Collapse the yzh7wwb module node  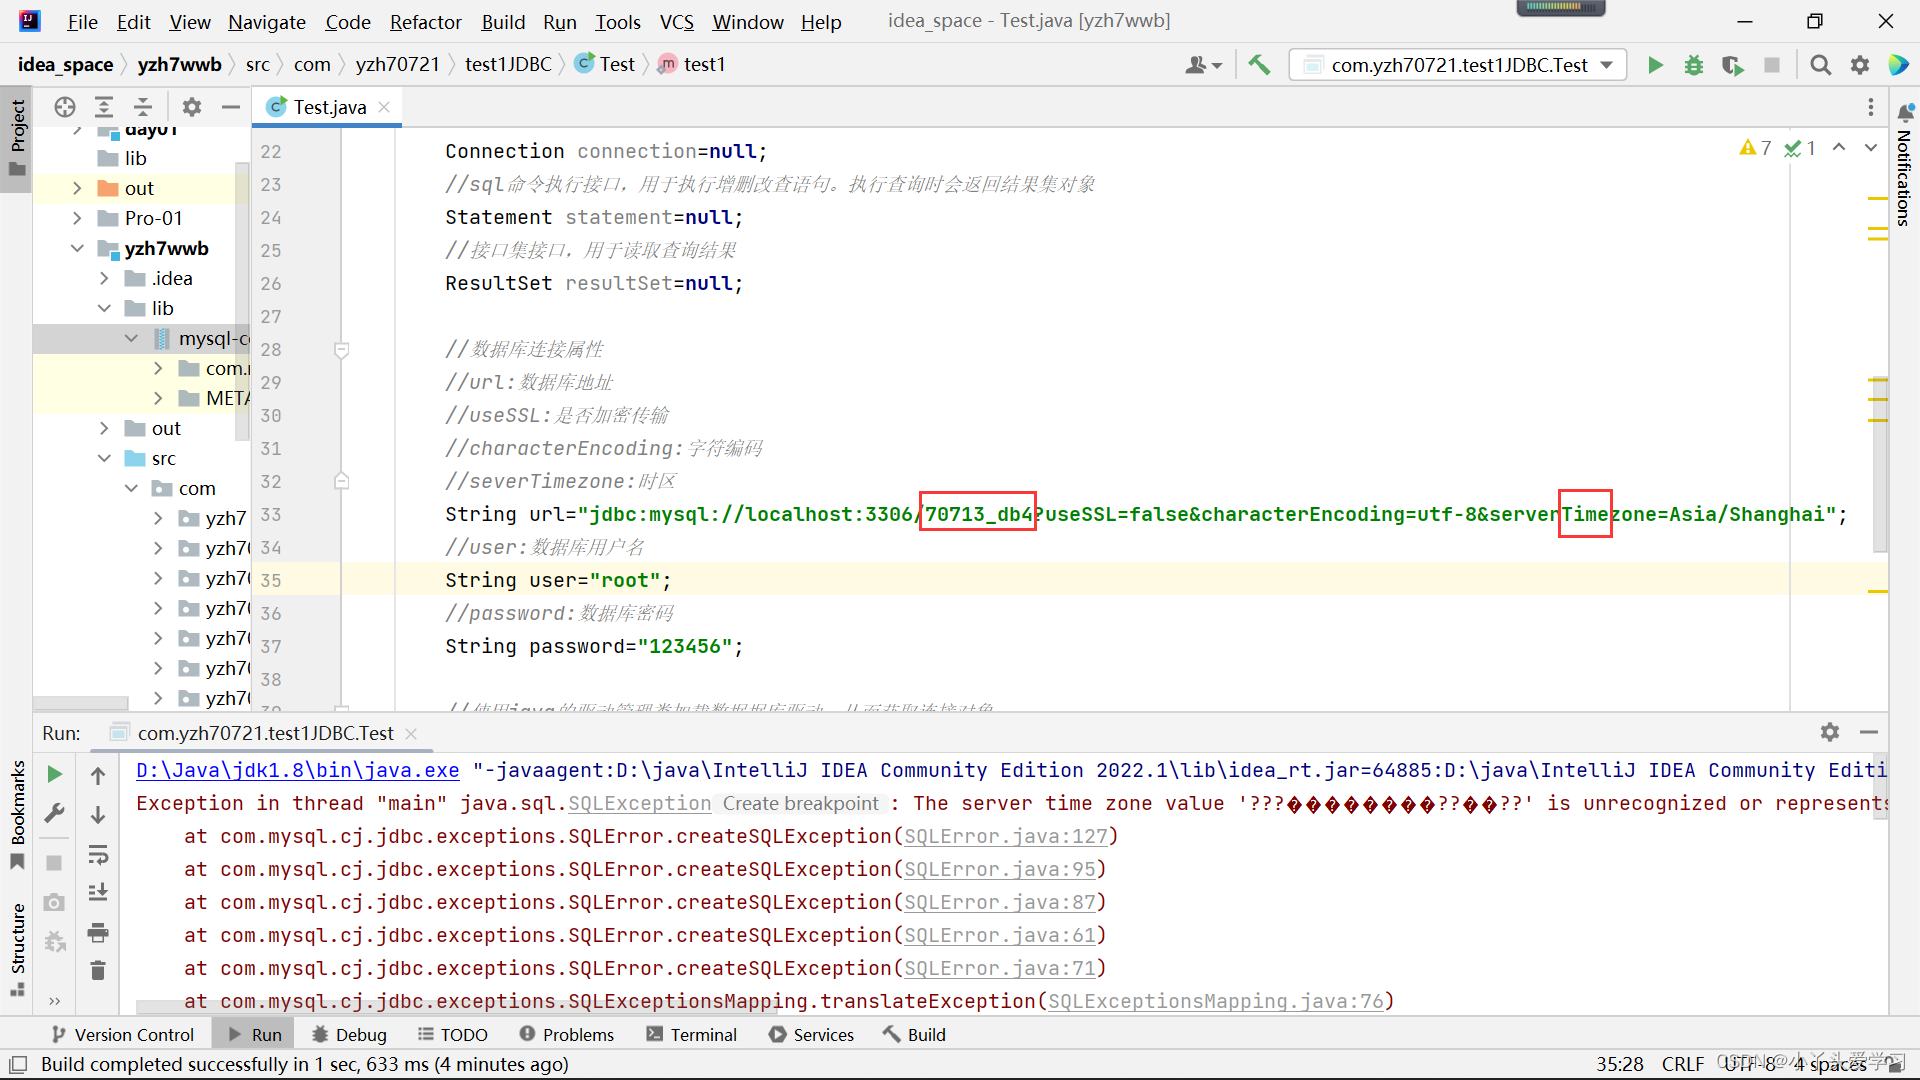pos(77,248)
